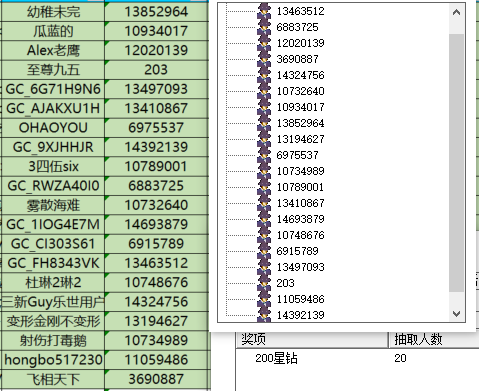
Task: Select spreadsheet cell 3四伍six
Action: (53, 166)
